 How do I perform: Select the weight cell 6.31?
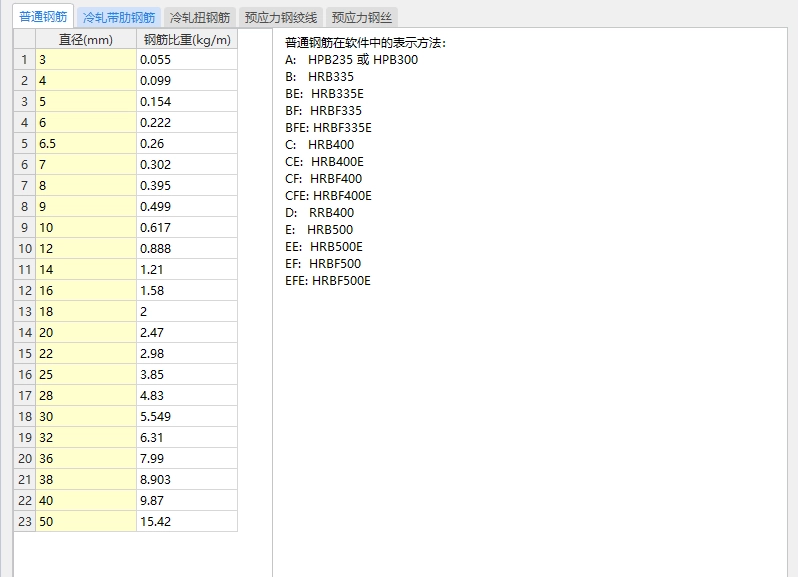click(x=187, y=437)
